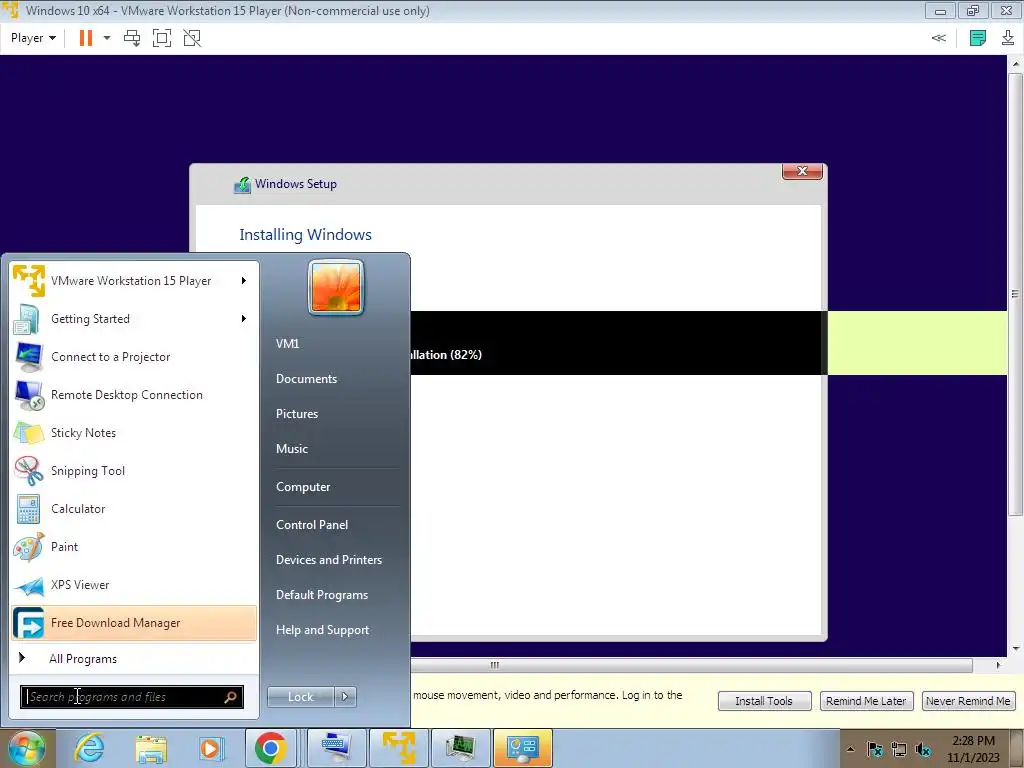Open the Player menu

pos(33,38)
